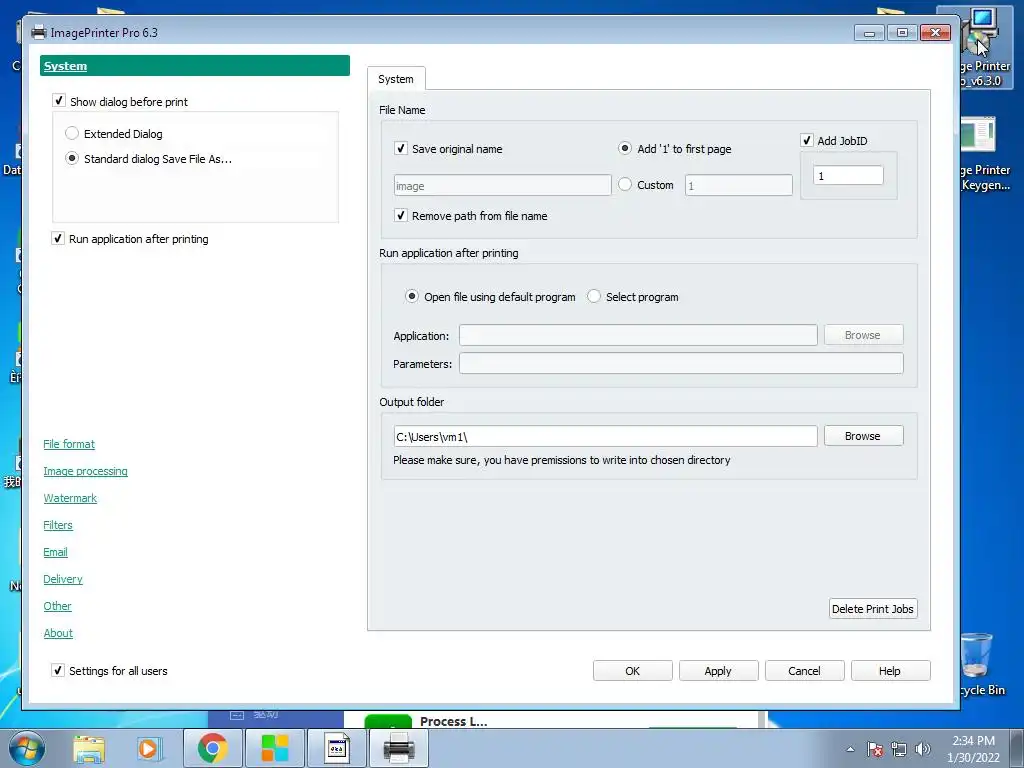
Task: Open the Email section
Action: [x=56, y=552]
